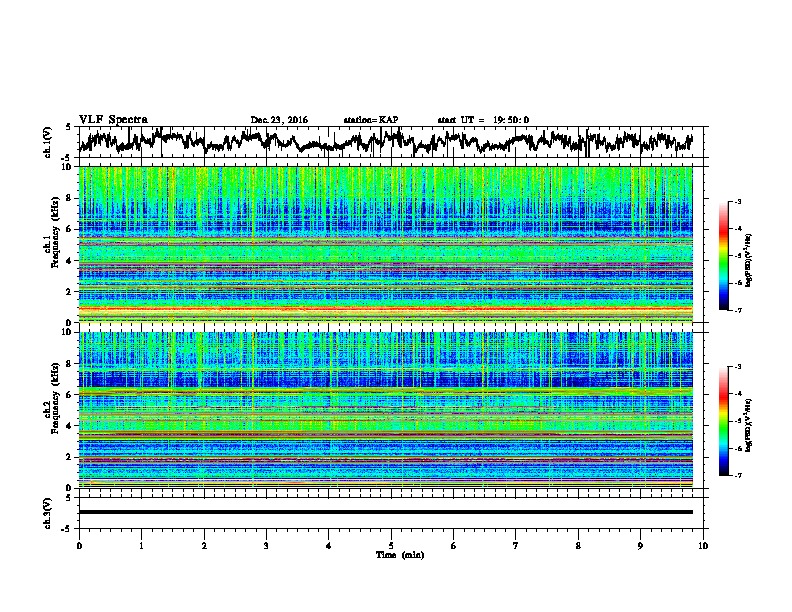This screenshot has height=612, width=792.
Task: Click time axis tick label "9"
Action: coord(640,546)
